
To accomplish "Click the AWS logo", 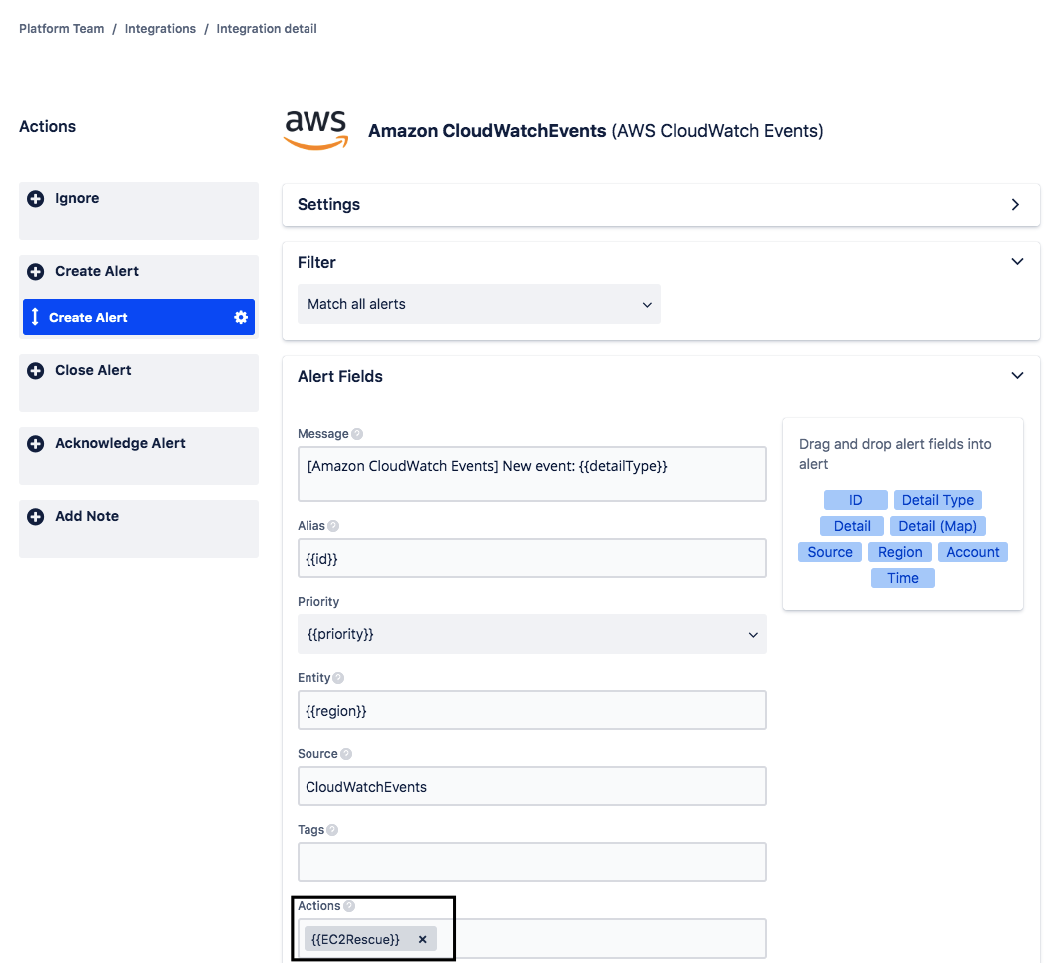I will (x=316, y=130).
